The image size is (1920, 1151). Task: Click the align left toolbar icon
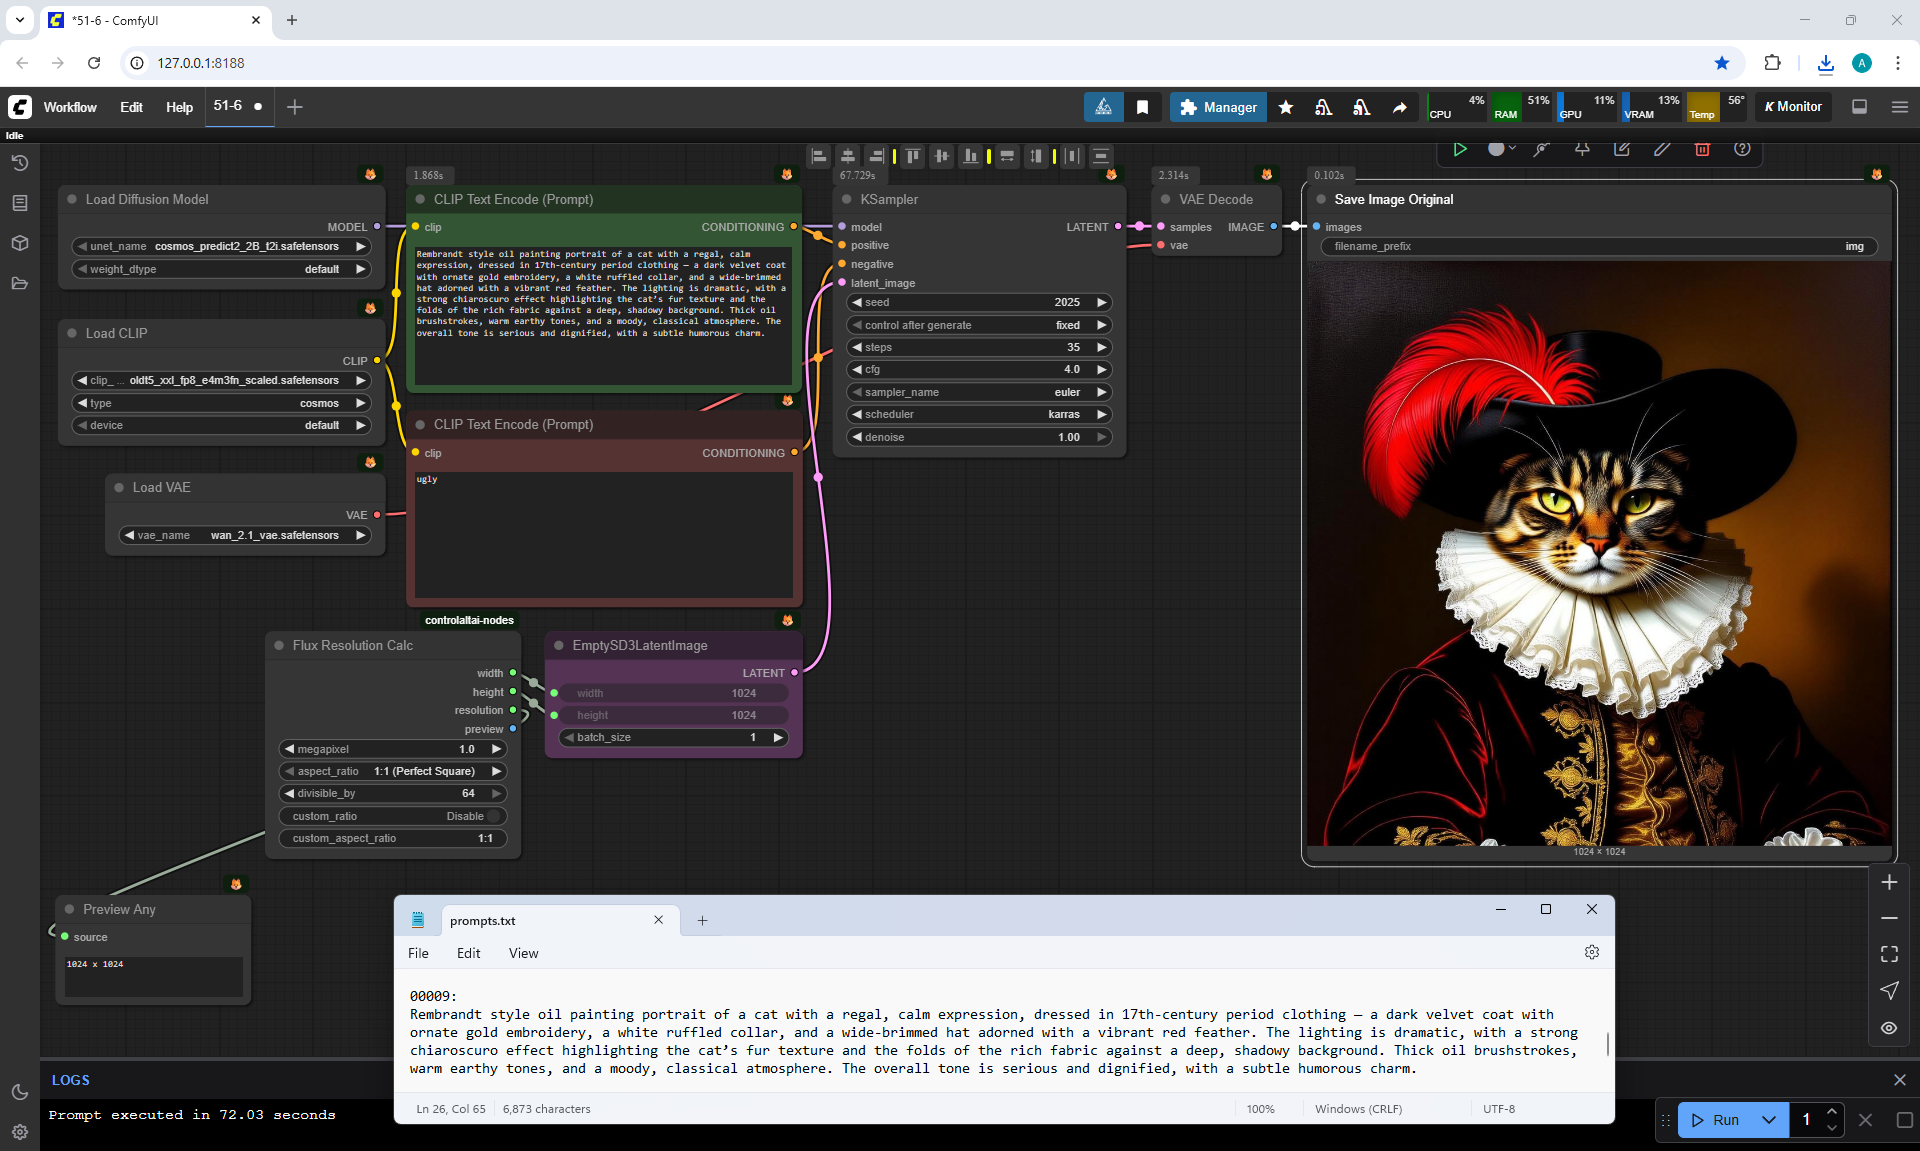[819, 156]
